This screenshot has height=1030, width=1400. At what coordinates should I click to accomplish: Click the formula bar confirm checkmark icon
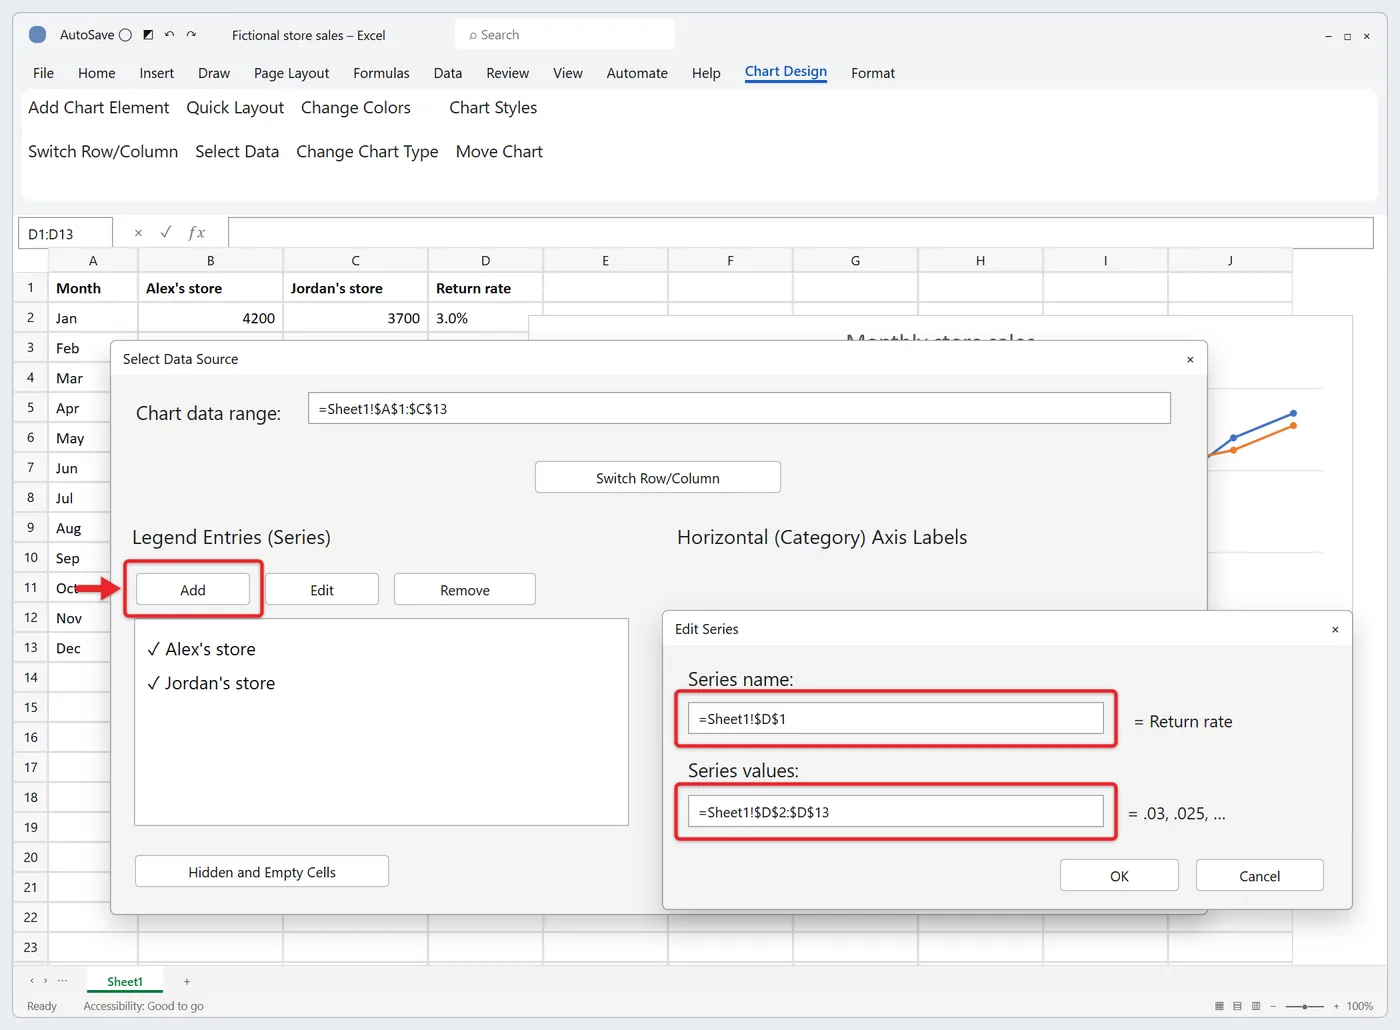click(166, 232)
